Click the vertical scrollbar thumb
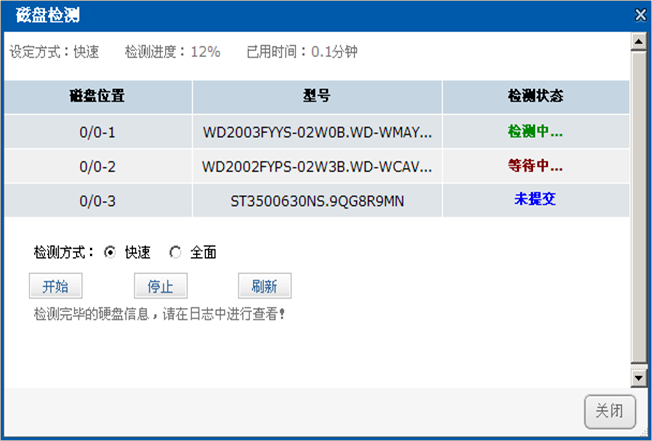 tap(638, 207)
